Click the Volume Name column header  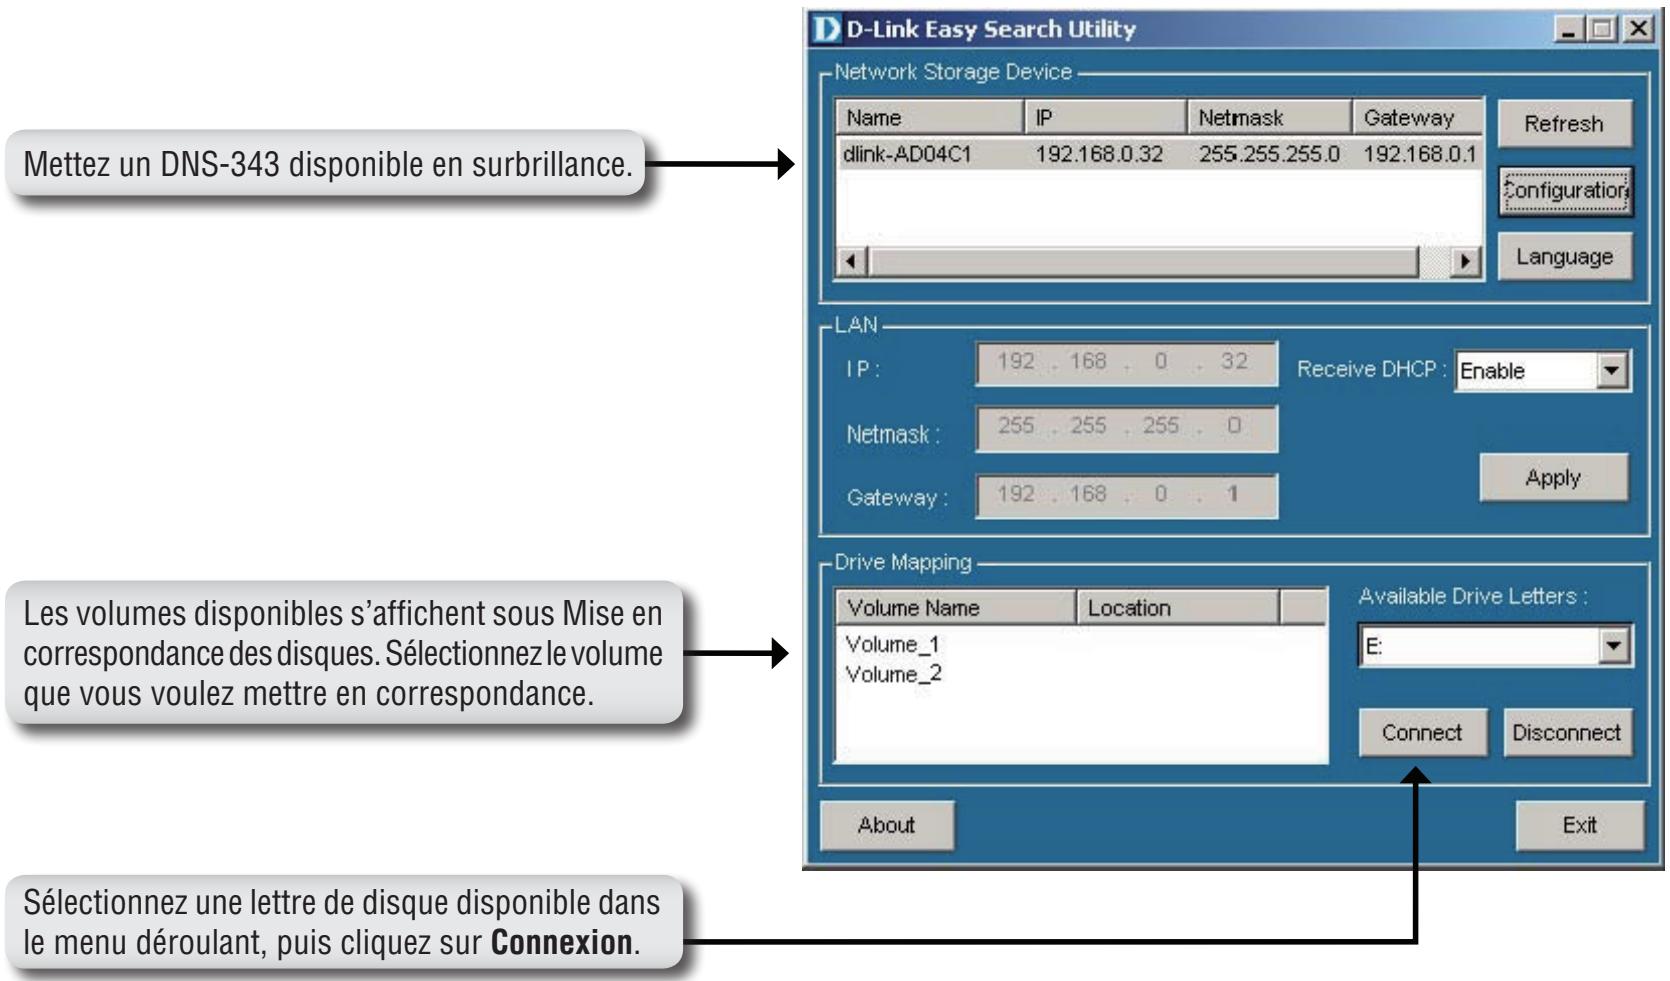click(x=956, y=607)
